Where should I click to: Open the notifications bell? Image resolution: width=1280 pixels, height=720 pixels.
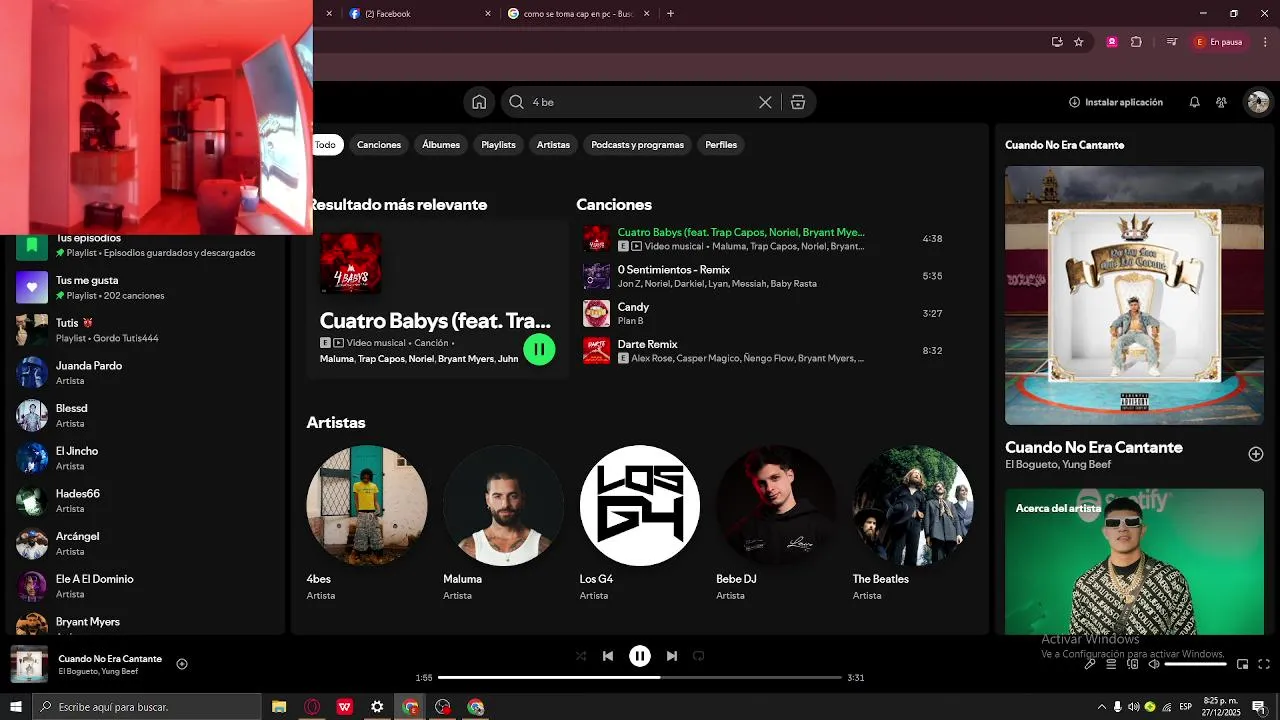[1194, 102]
